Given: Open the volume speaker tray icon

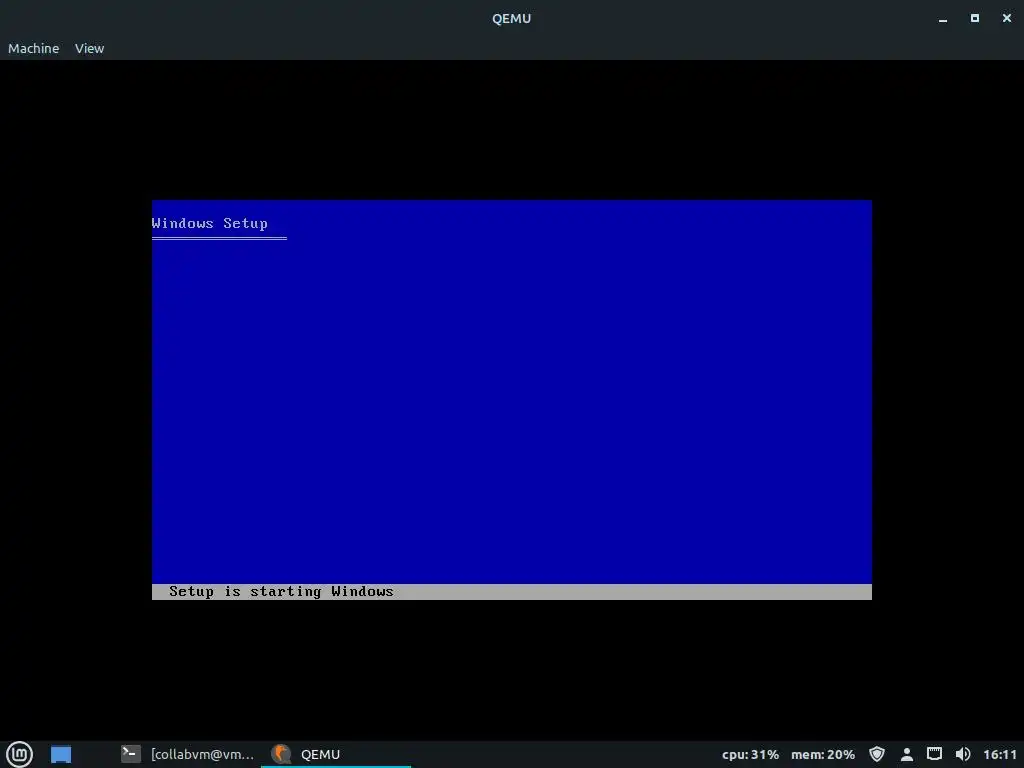Looking at the screenshot, I should click(963, 754).
